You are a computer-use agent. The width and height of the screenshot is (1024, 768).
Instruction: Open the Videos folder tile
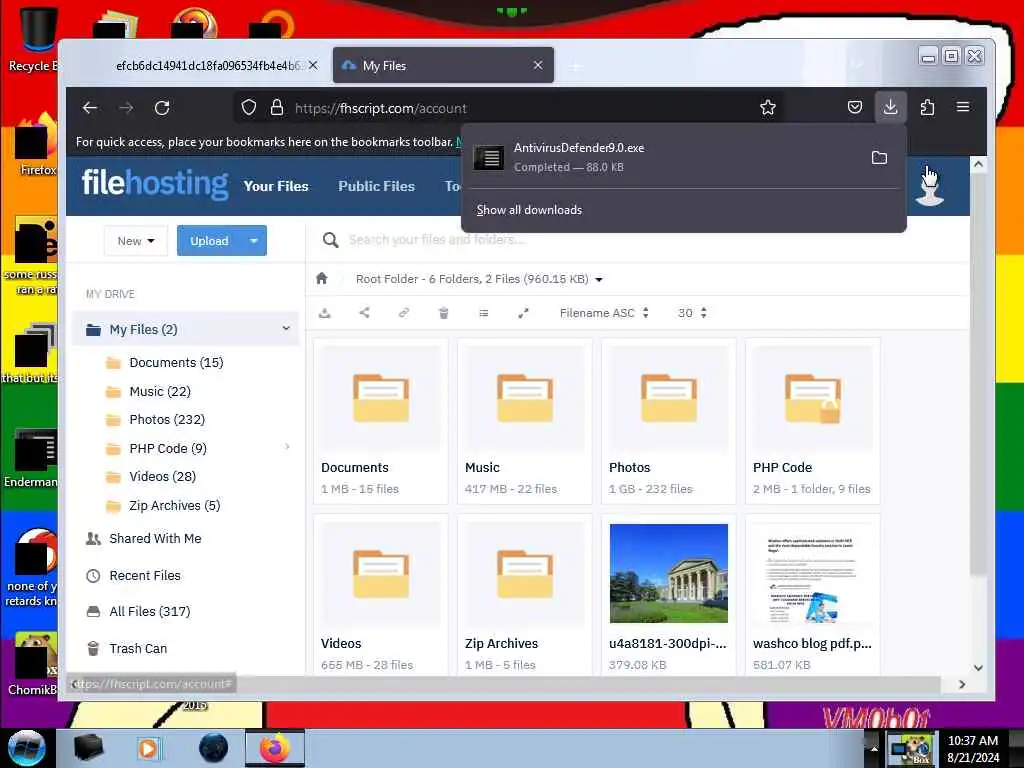[x=381, y=594]
